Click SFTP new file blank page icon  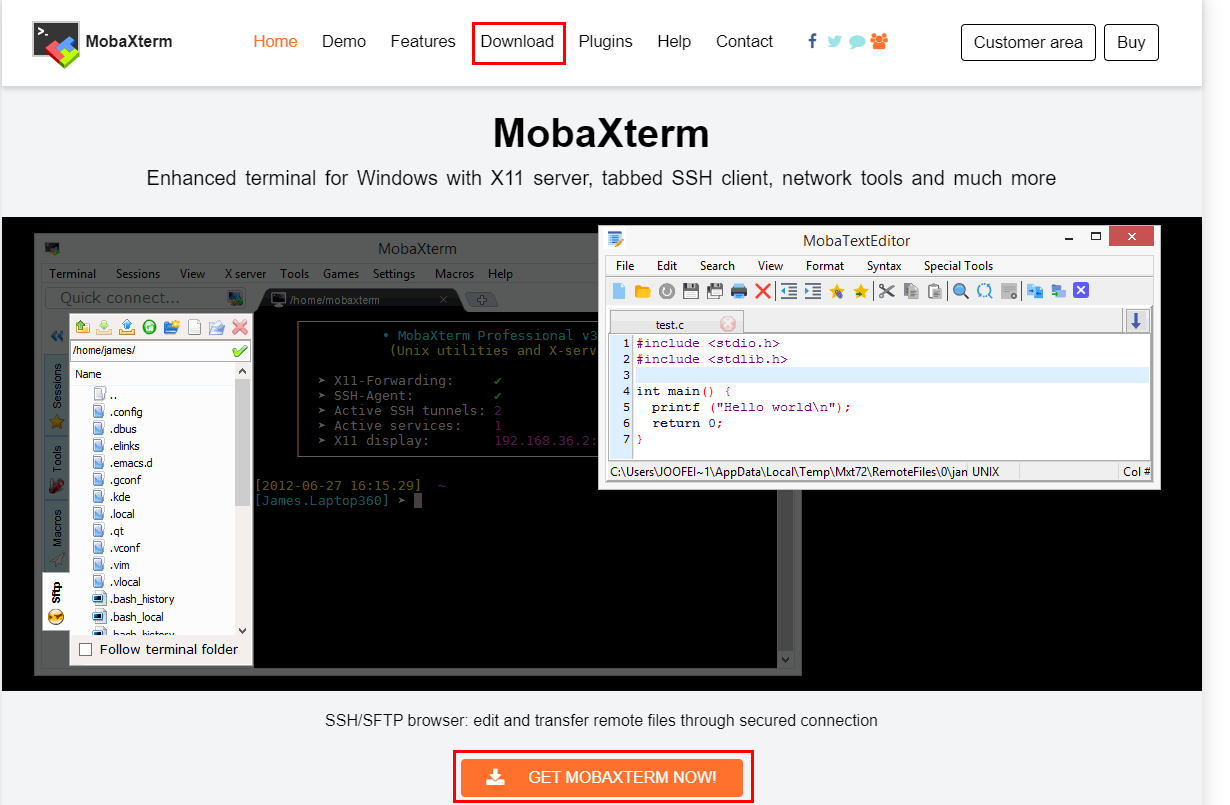point(195,326)
